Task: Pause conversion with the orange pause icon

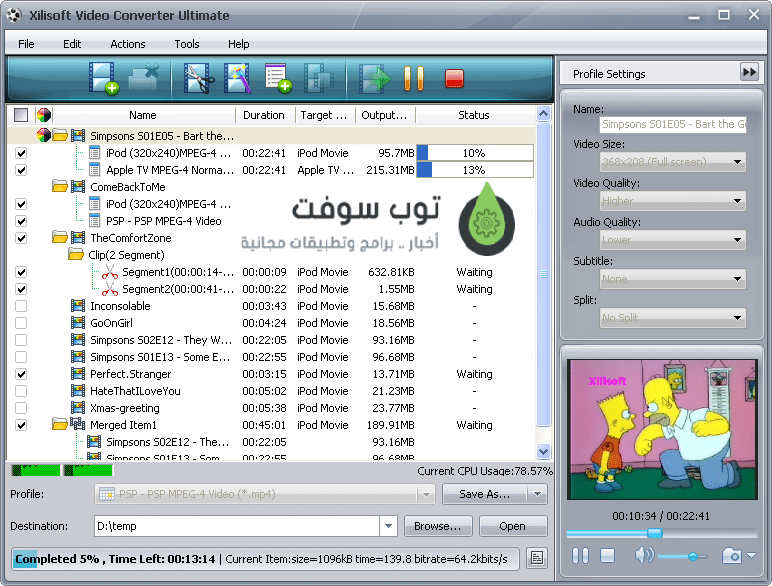Action: tap(414, 78)
